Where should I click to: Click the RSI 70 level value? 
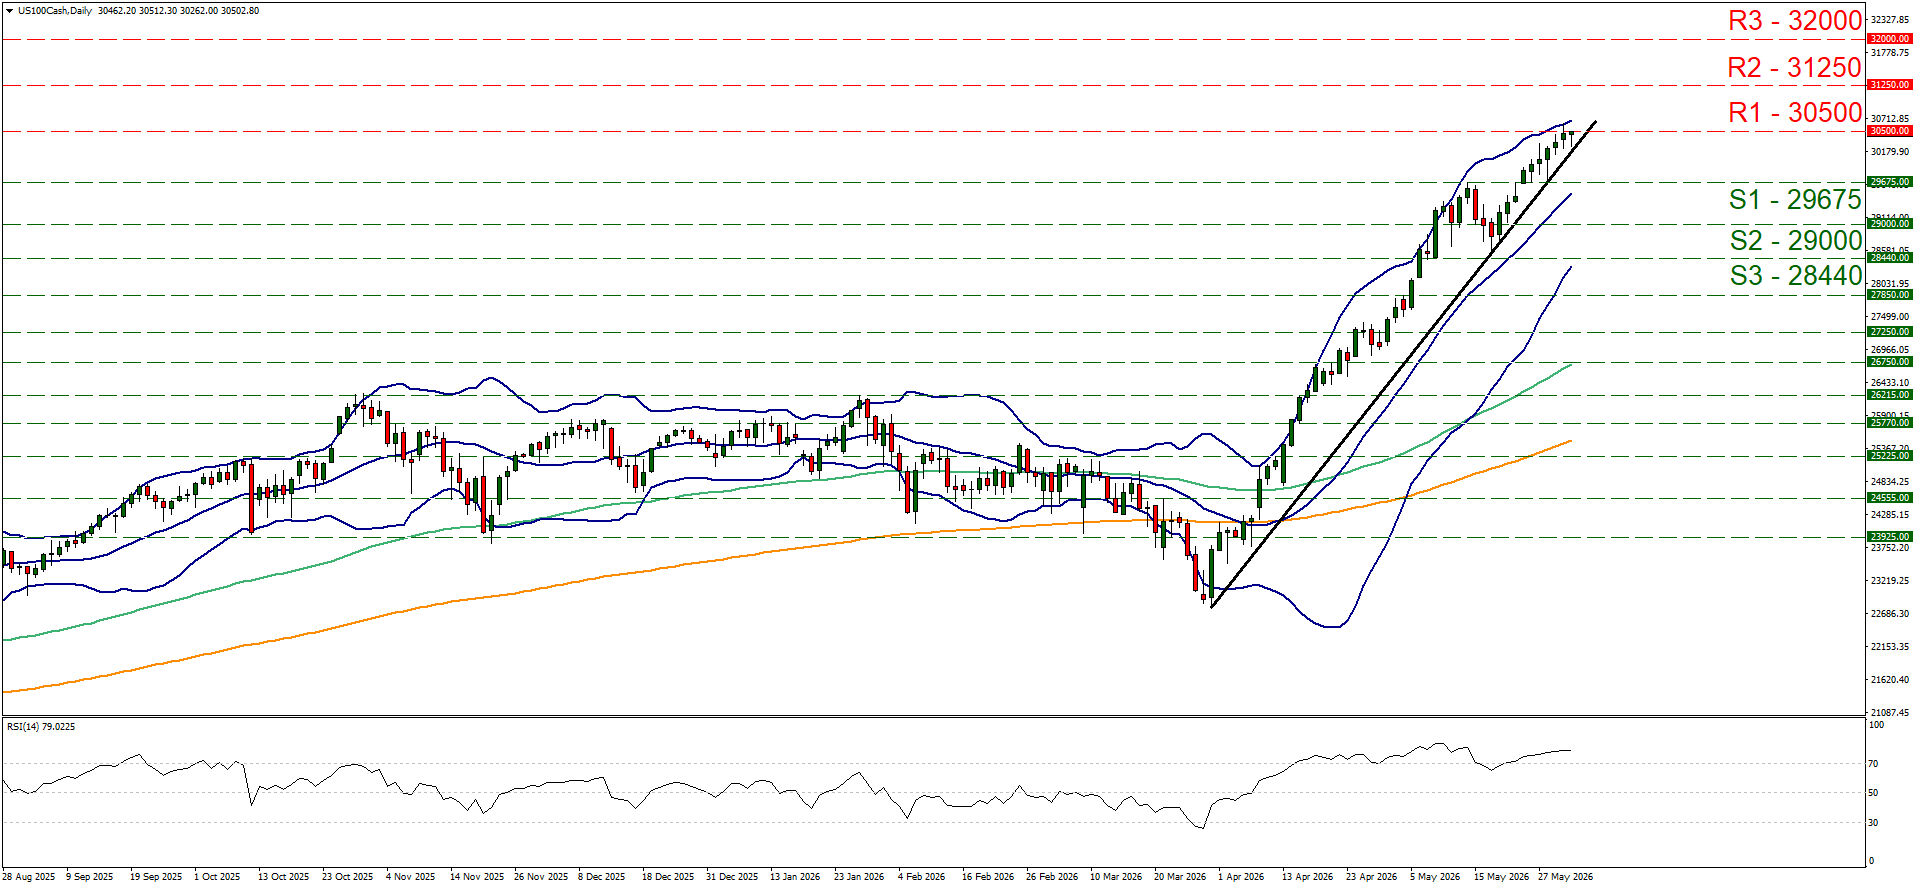coord(1875,764)
